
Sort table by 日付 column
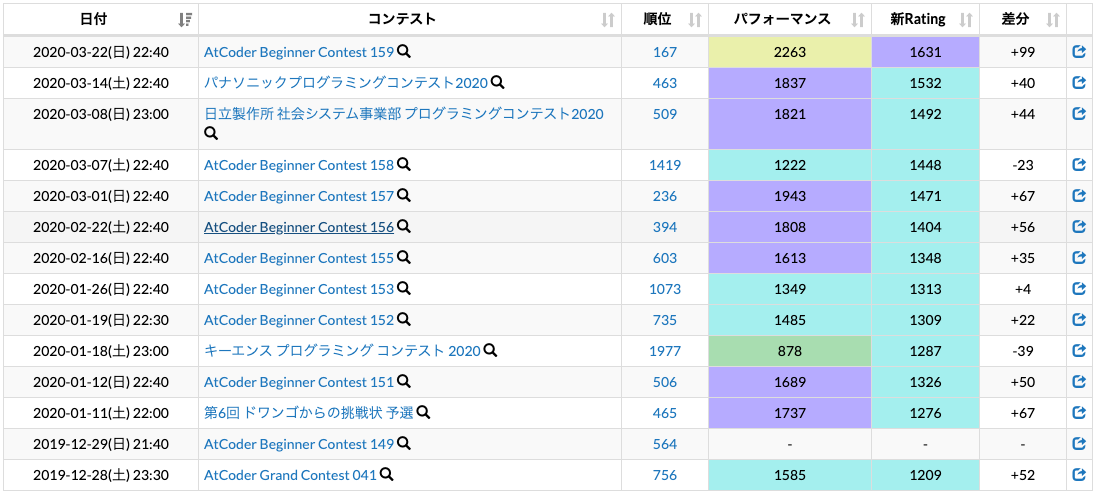(101, 20)
